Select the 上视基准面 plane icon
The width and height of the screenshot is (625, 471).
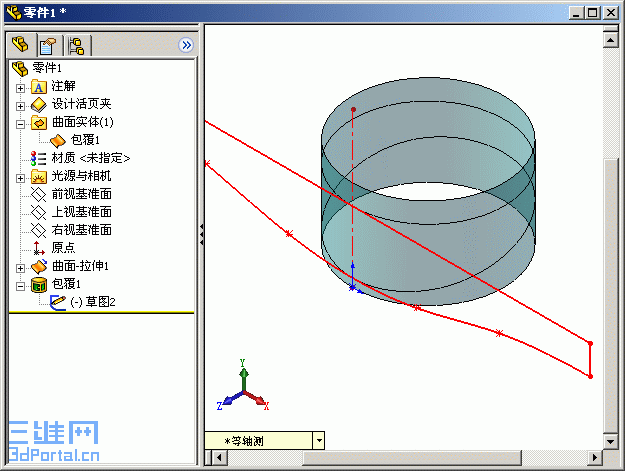pyautogui.click(x=39, y=212)
